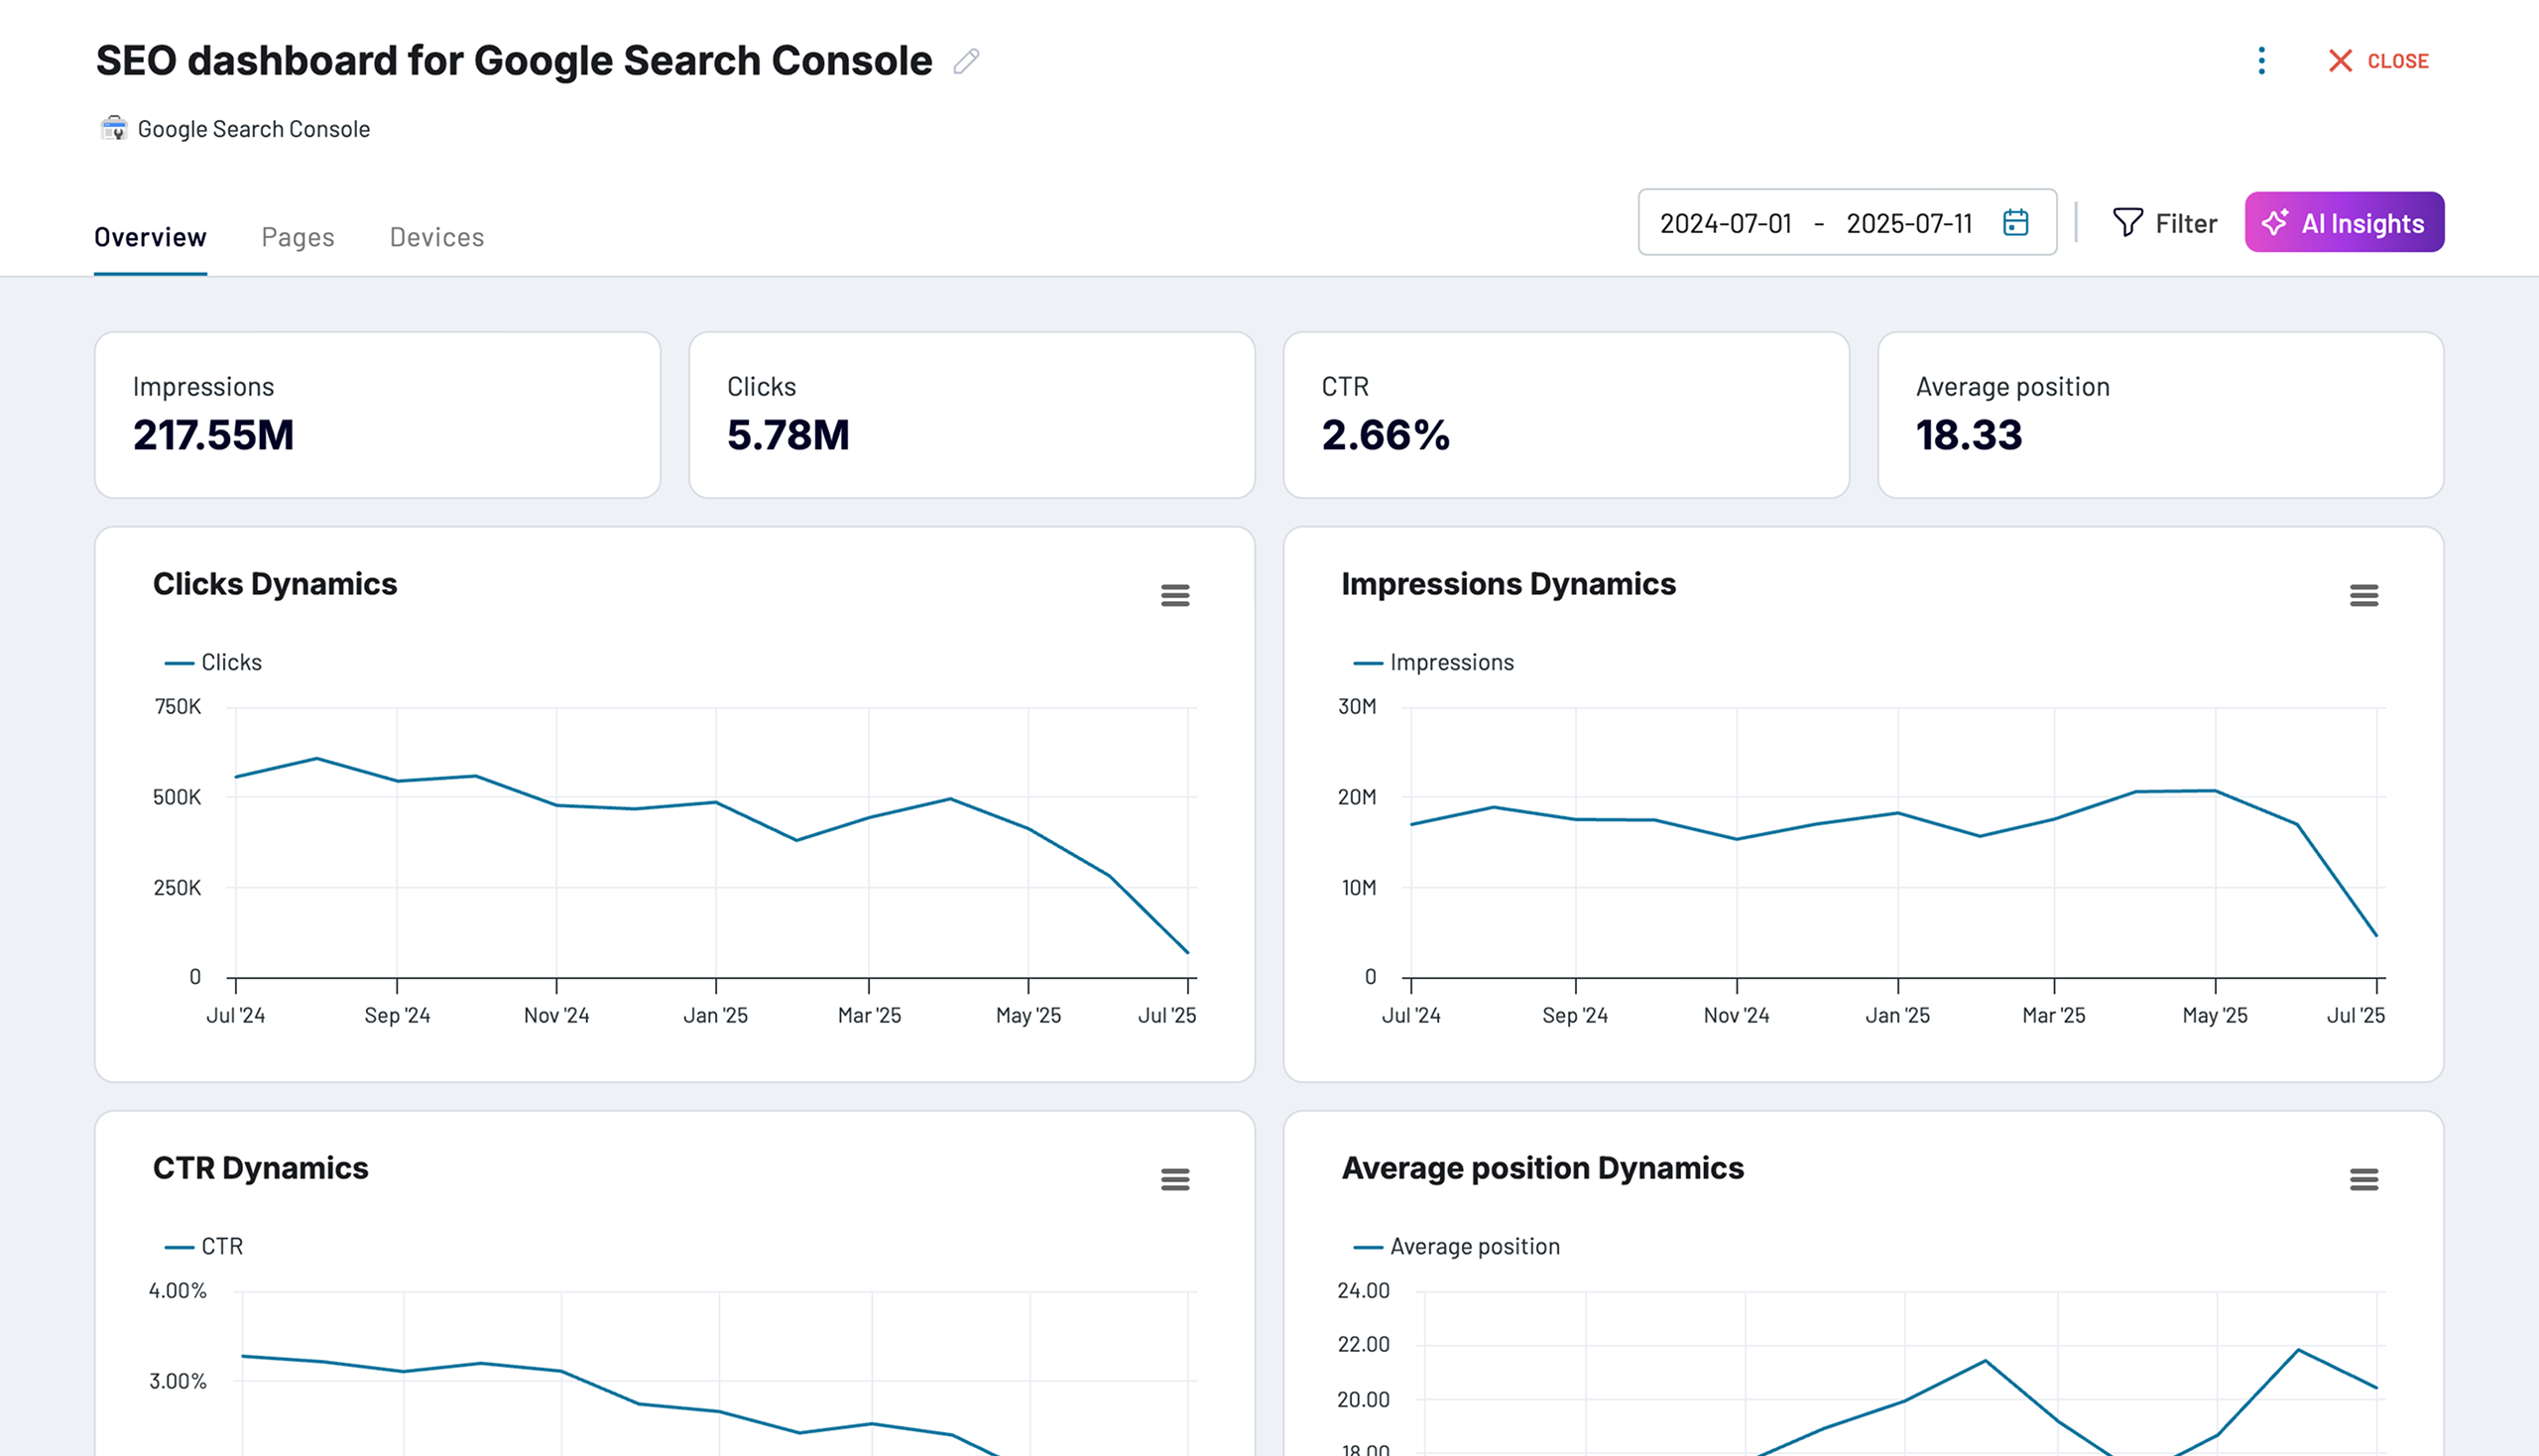Launch AI Insights
2539x1456 pixels.
2344,222
